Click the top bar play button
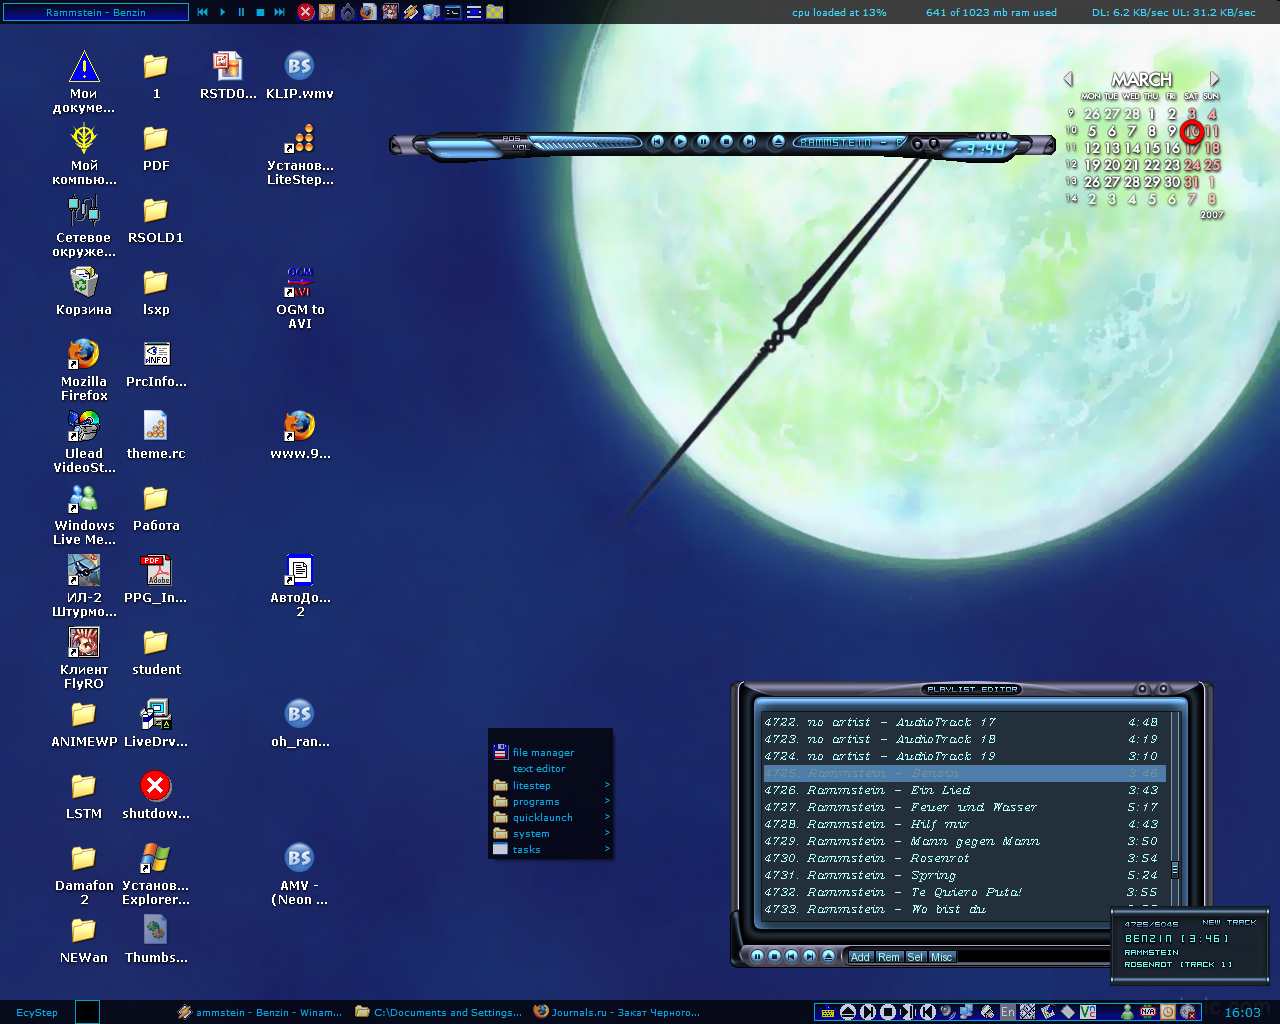The image size is (1280, 1024). pos(222,12)
